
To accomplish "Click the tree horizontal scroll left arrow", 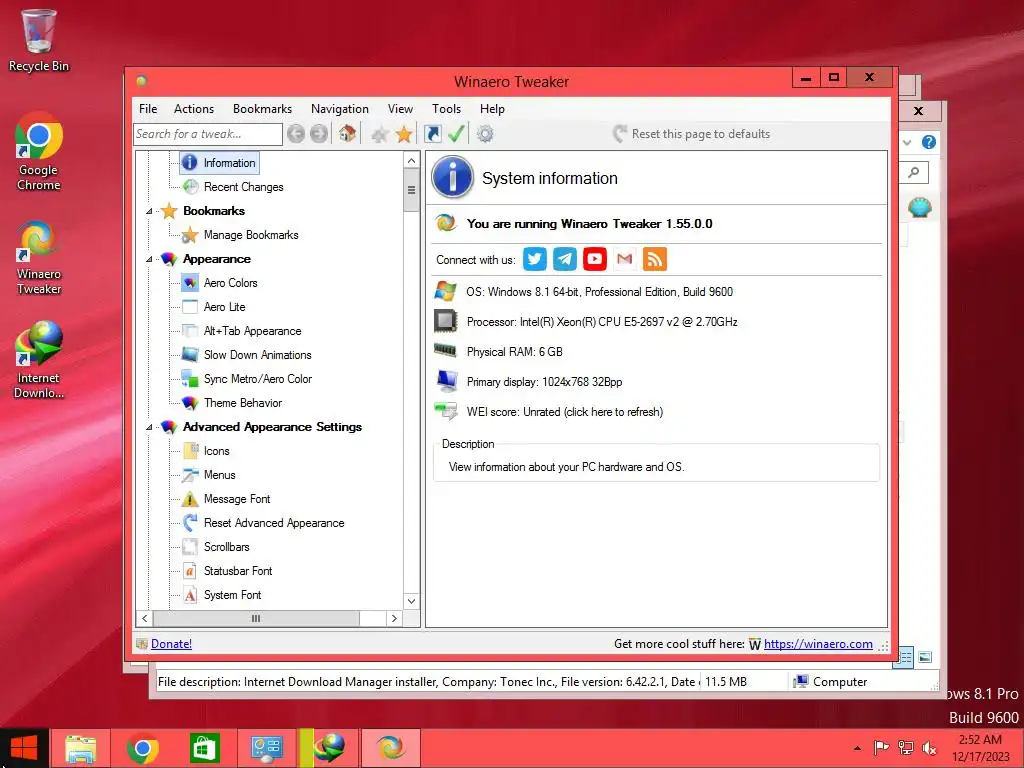I will [x=144, y=618].
